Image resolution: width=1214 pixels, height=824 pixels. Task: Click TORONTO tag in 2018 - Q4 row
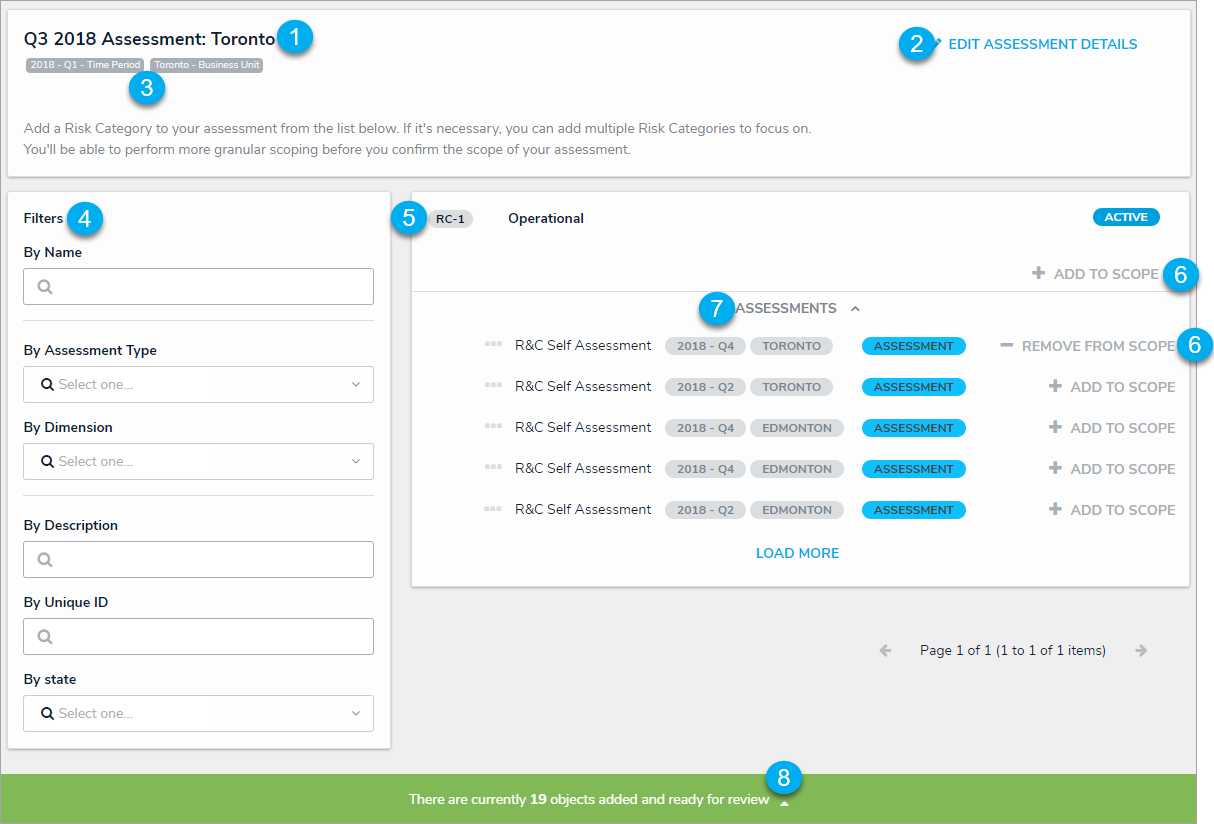[791, 346]
